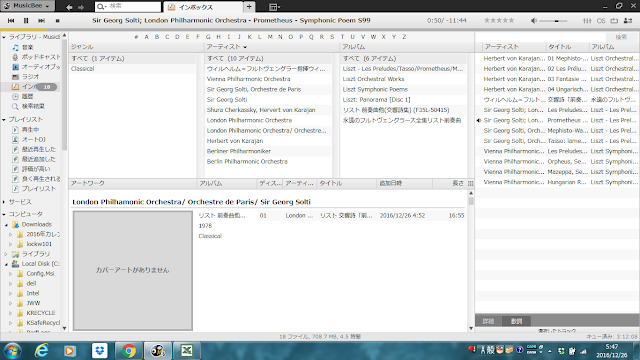This screenshot has width=640, height=360.
Task: Expand the lockw101 folder
Action: point(11,244)
